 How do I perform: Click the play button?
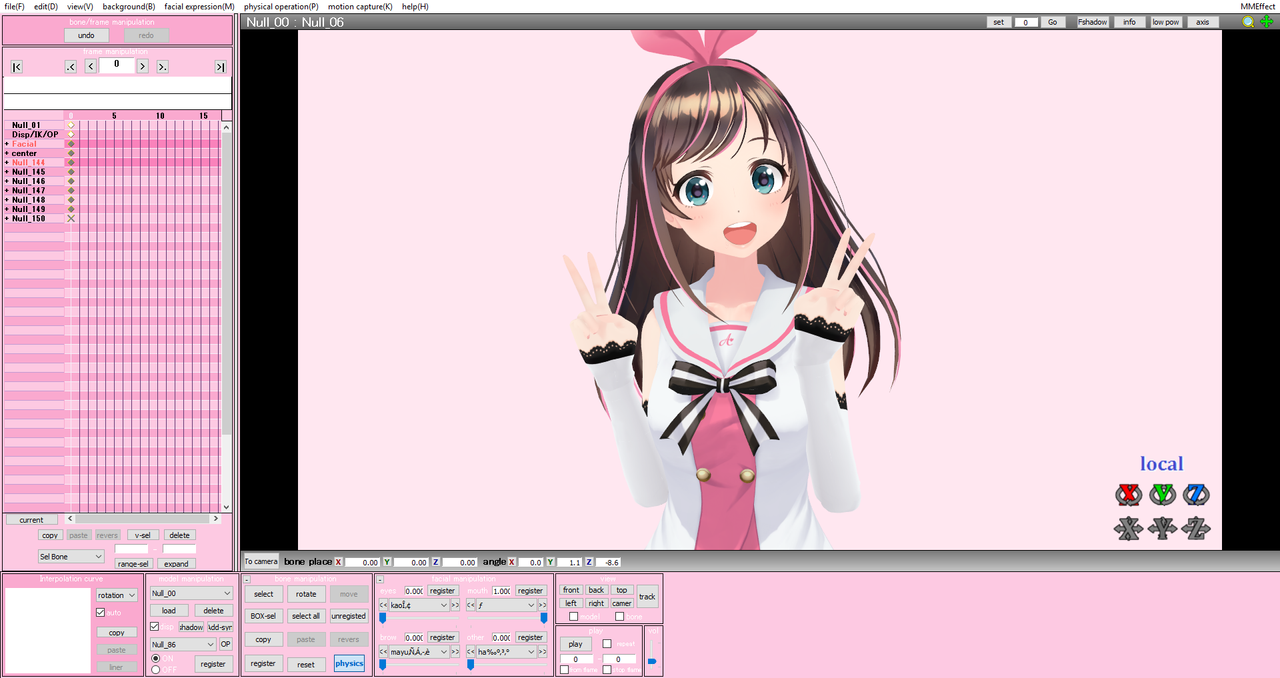[575, 644]
